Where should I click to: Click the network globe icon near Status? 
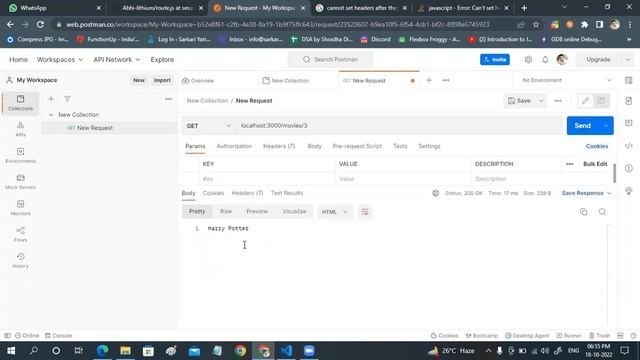[436, 193]
